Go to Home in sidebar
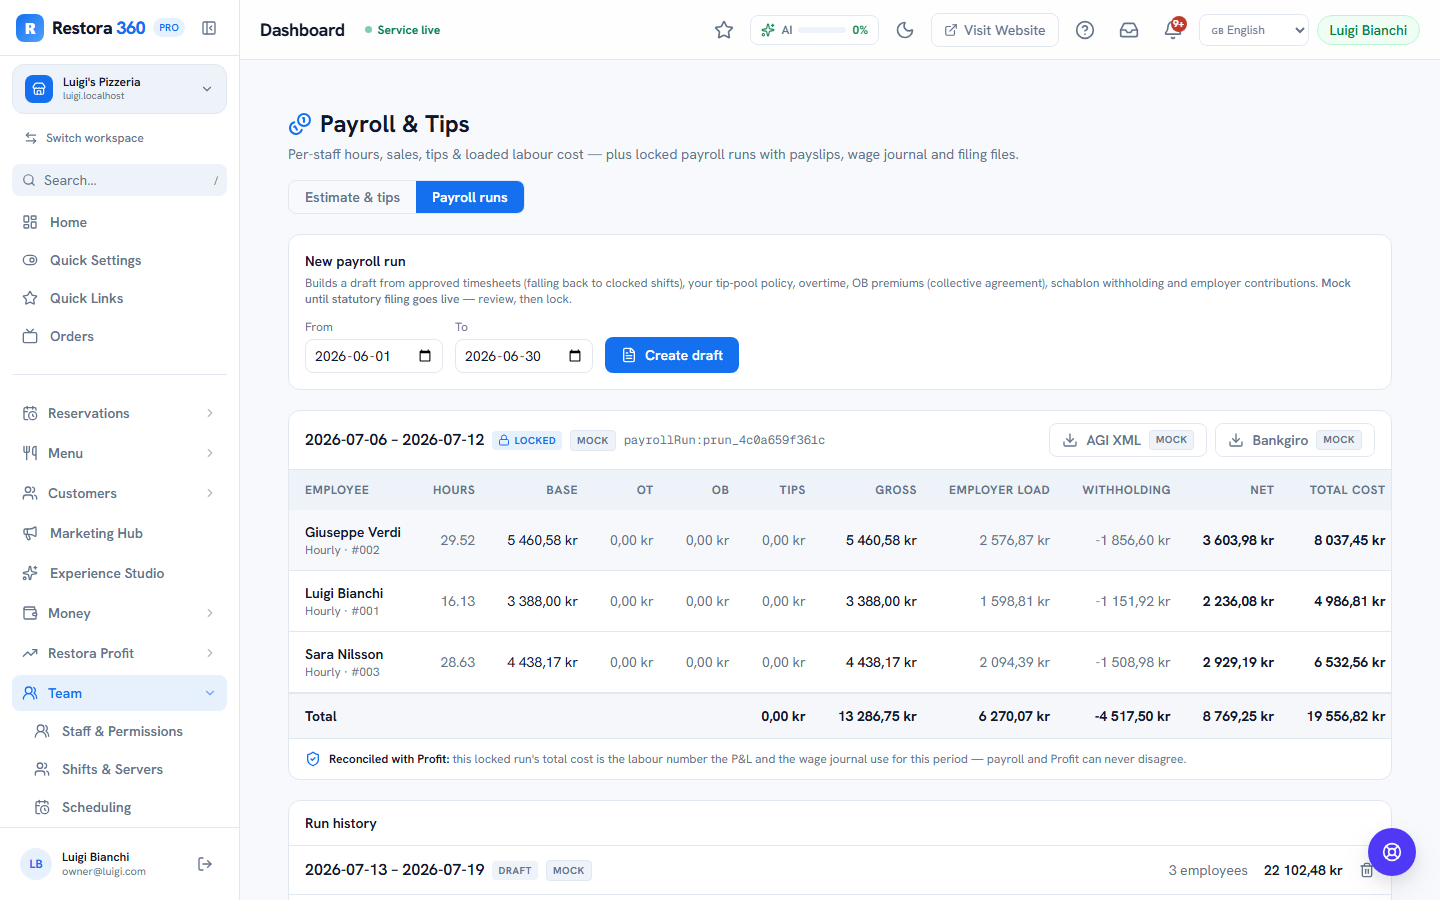 pyautogui.click(x=119, y=222)
